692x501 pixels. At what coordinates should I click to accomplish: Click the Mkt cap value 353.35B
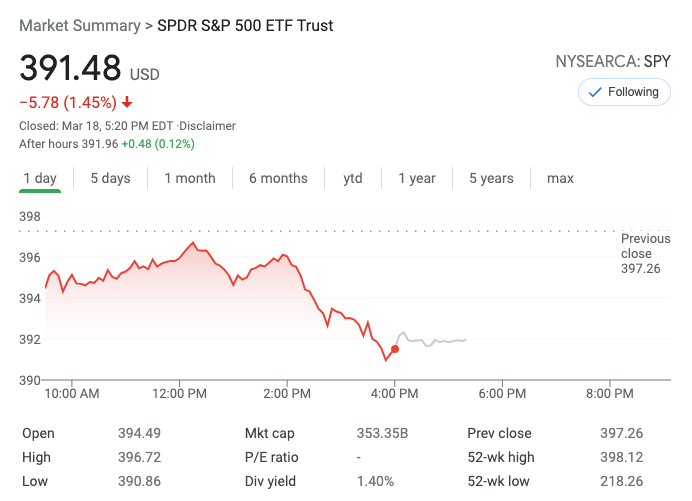(x=383, y=434)
